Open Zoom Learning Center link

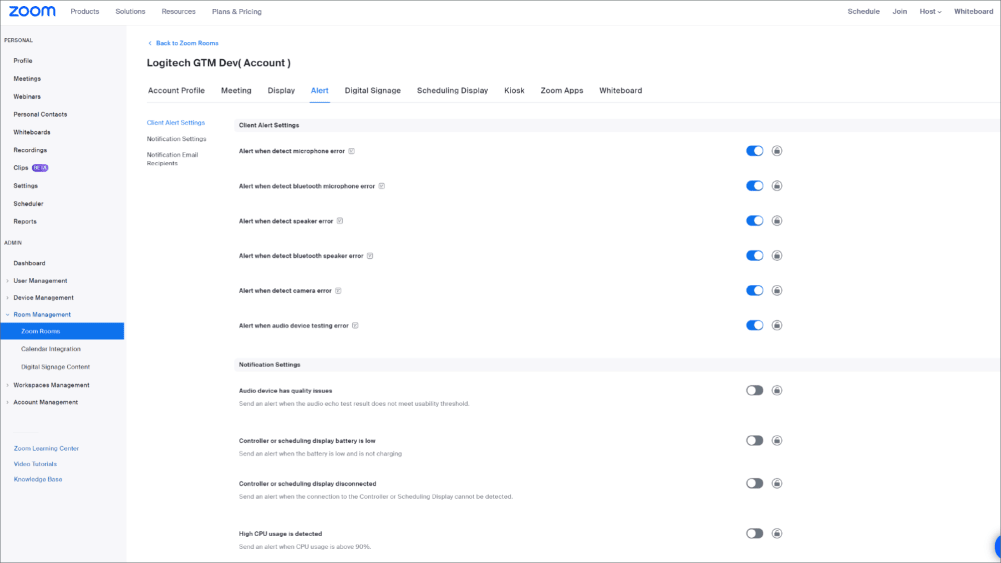click(x=46, y=449)
